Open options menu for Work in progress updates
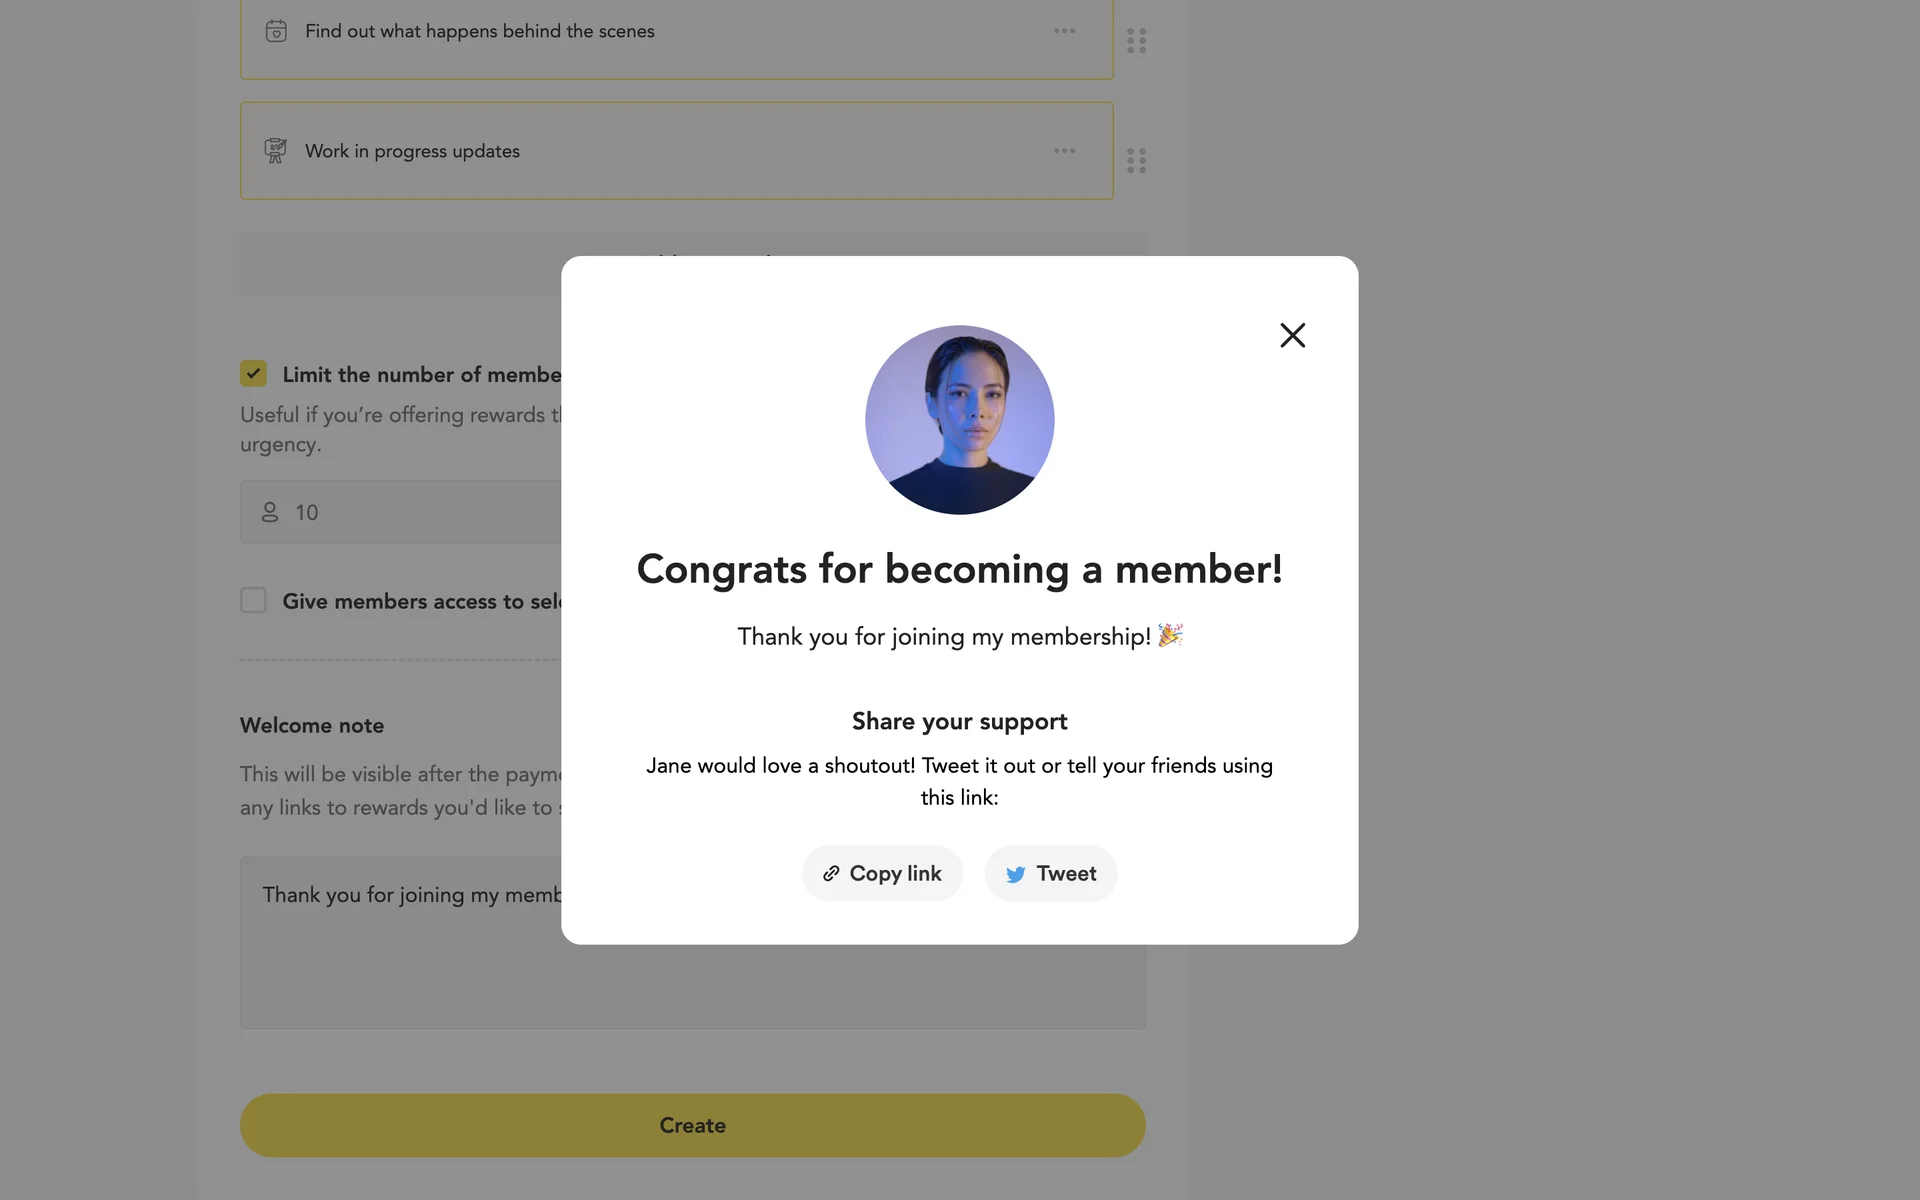Viewport: 1920px width, 1200px height. click(1064, 151)
